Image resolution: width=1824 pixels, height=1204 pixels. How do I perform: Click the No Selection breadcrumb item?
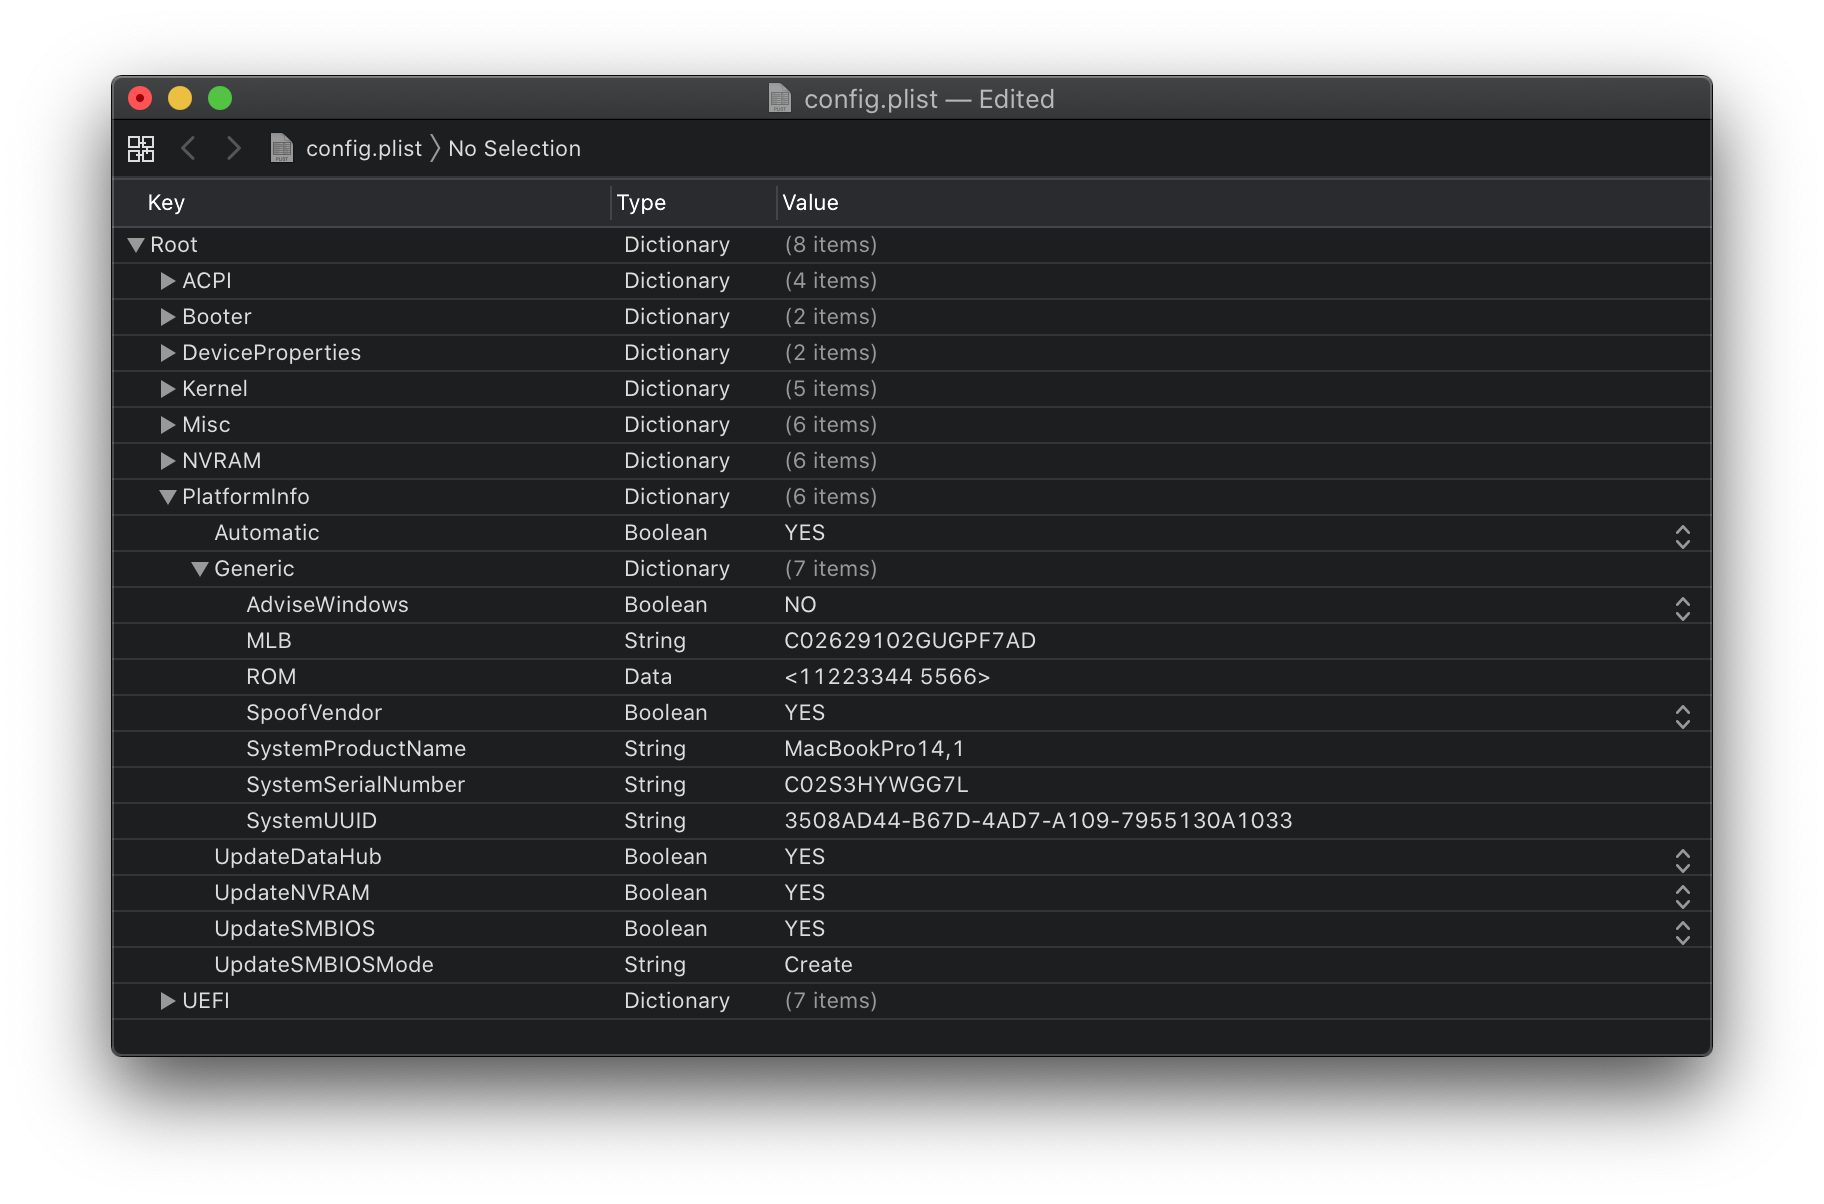pyautogui.click(x=514, y=149)
